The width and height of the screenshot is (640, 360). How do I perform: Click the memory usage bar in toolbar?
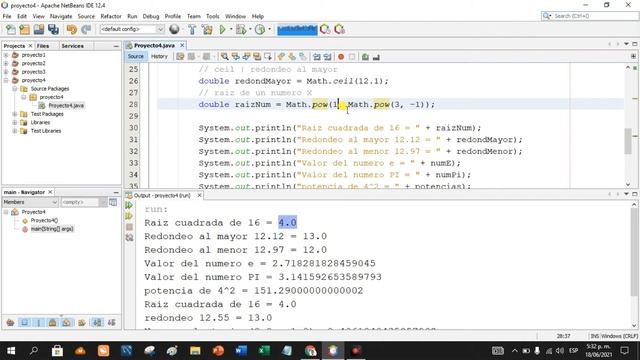(297, 29)
